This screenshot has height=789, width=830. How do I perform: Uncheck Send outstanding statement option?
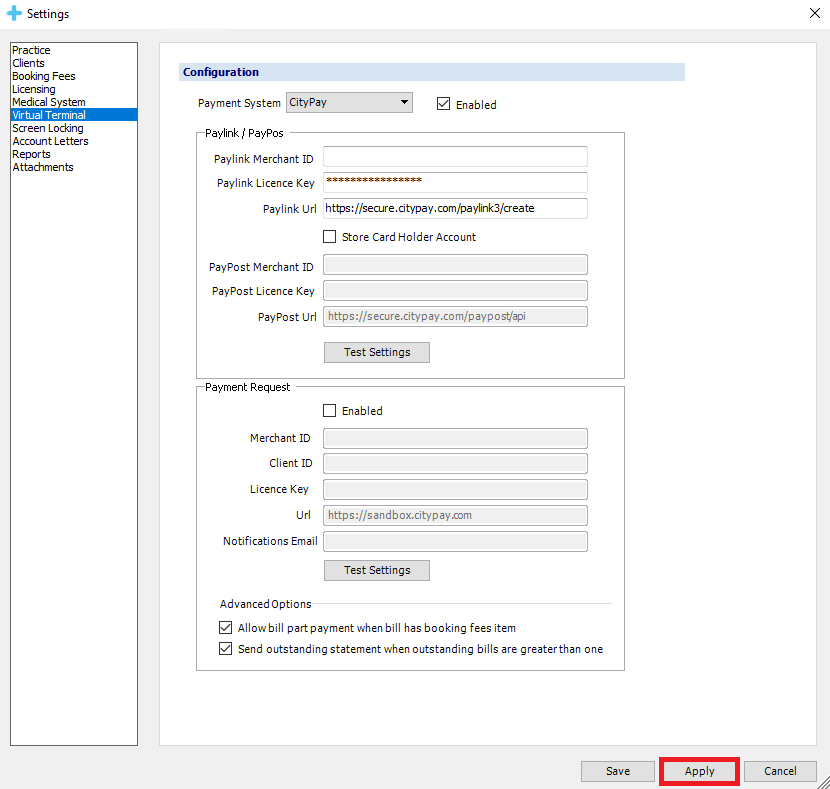coord(225,649)
